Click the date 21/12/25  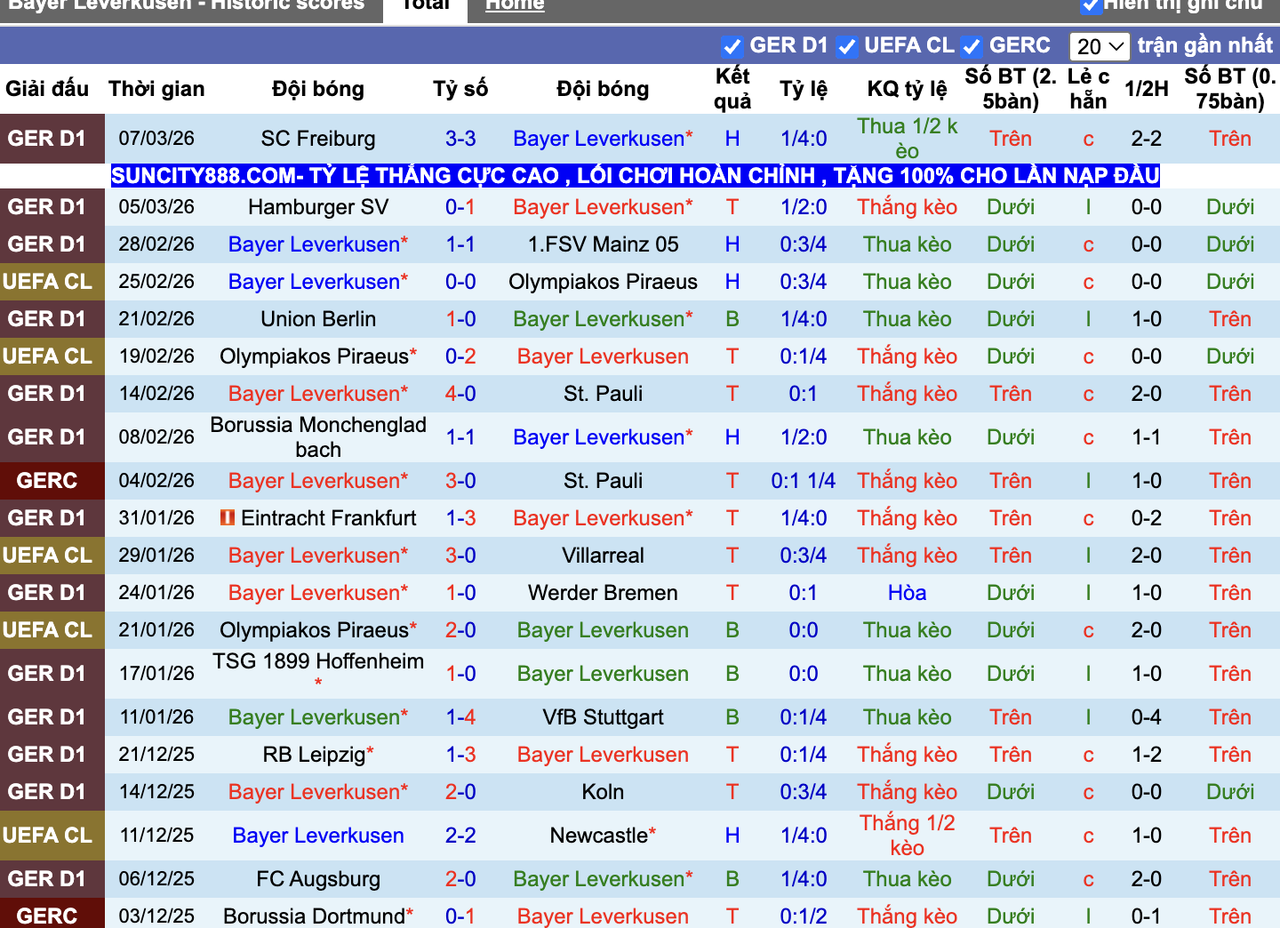[157, 754]
